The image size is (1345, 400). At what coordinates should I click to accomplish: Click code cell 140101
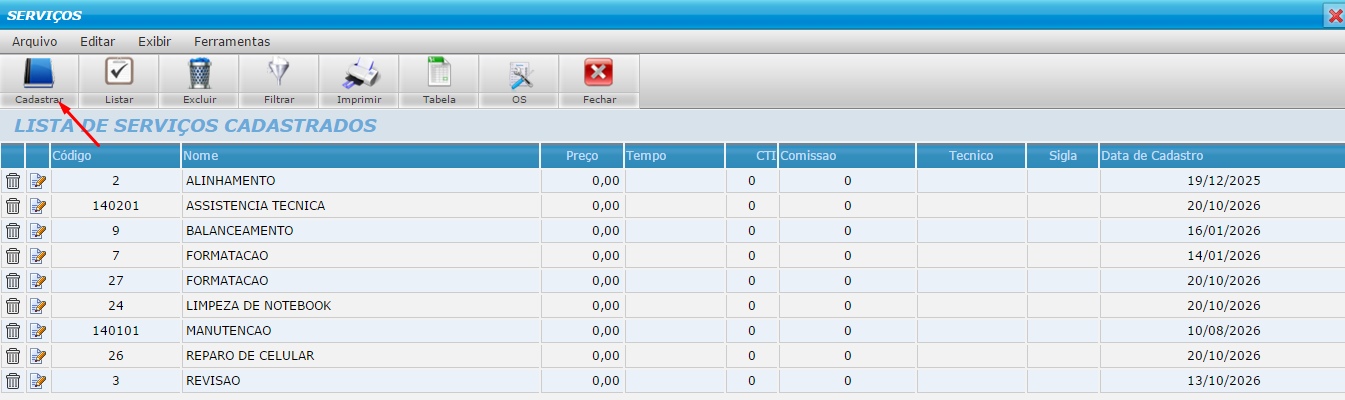pyautogui.click(x=115, y=331)
